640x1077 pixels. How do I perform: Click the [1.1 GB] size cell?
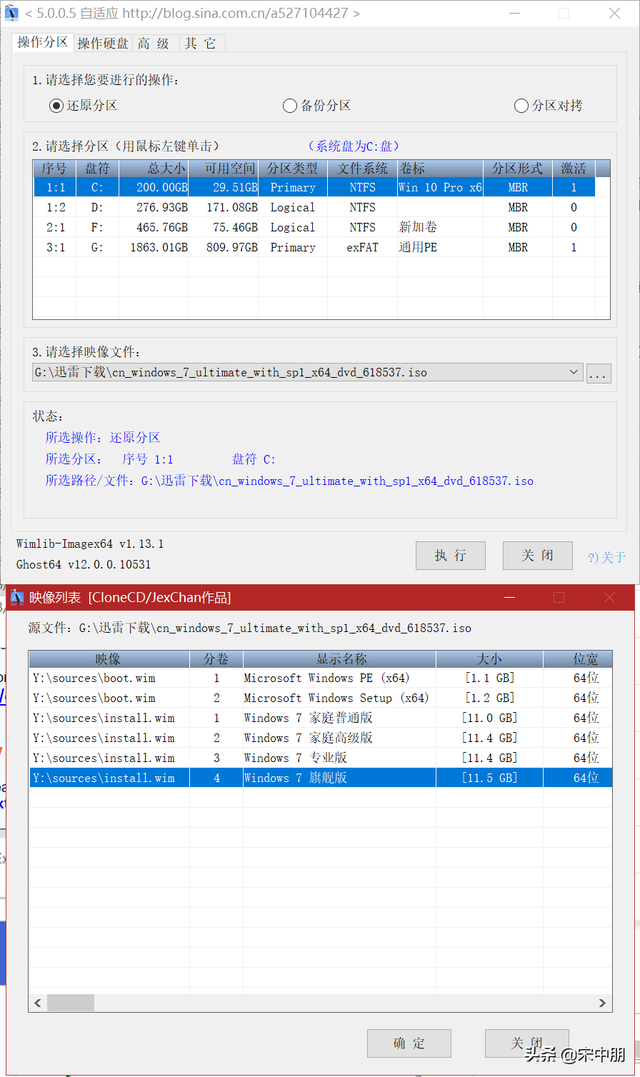(x=490, y=678)
